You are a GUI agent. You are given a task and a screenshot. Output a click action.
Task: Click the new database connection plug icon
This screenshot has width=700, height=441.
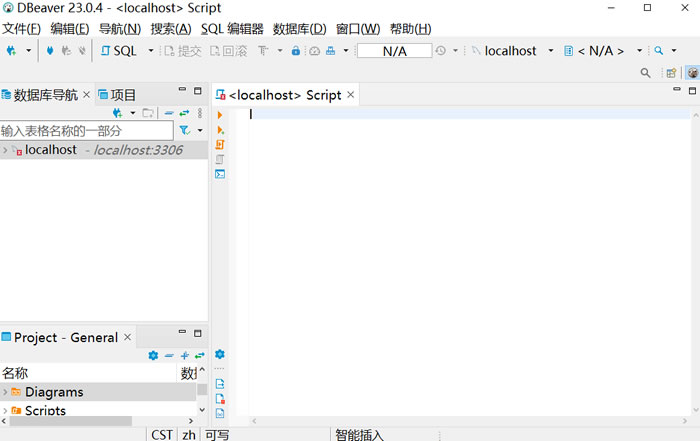coord(12,50)
